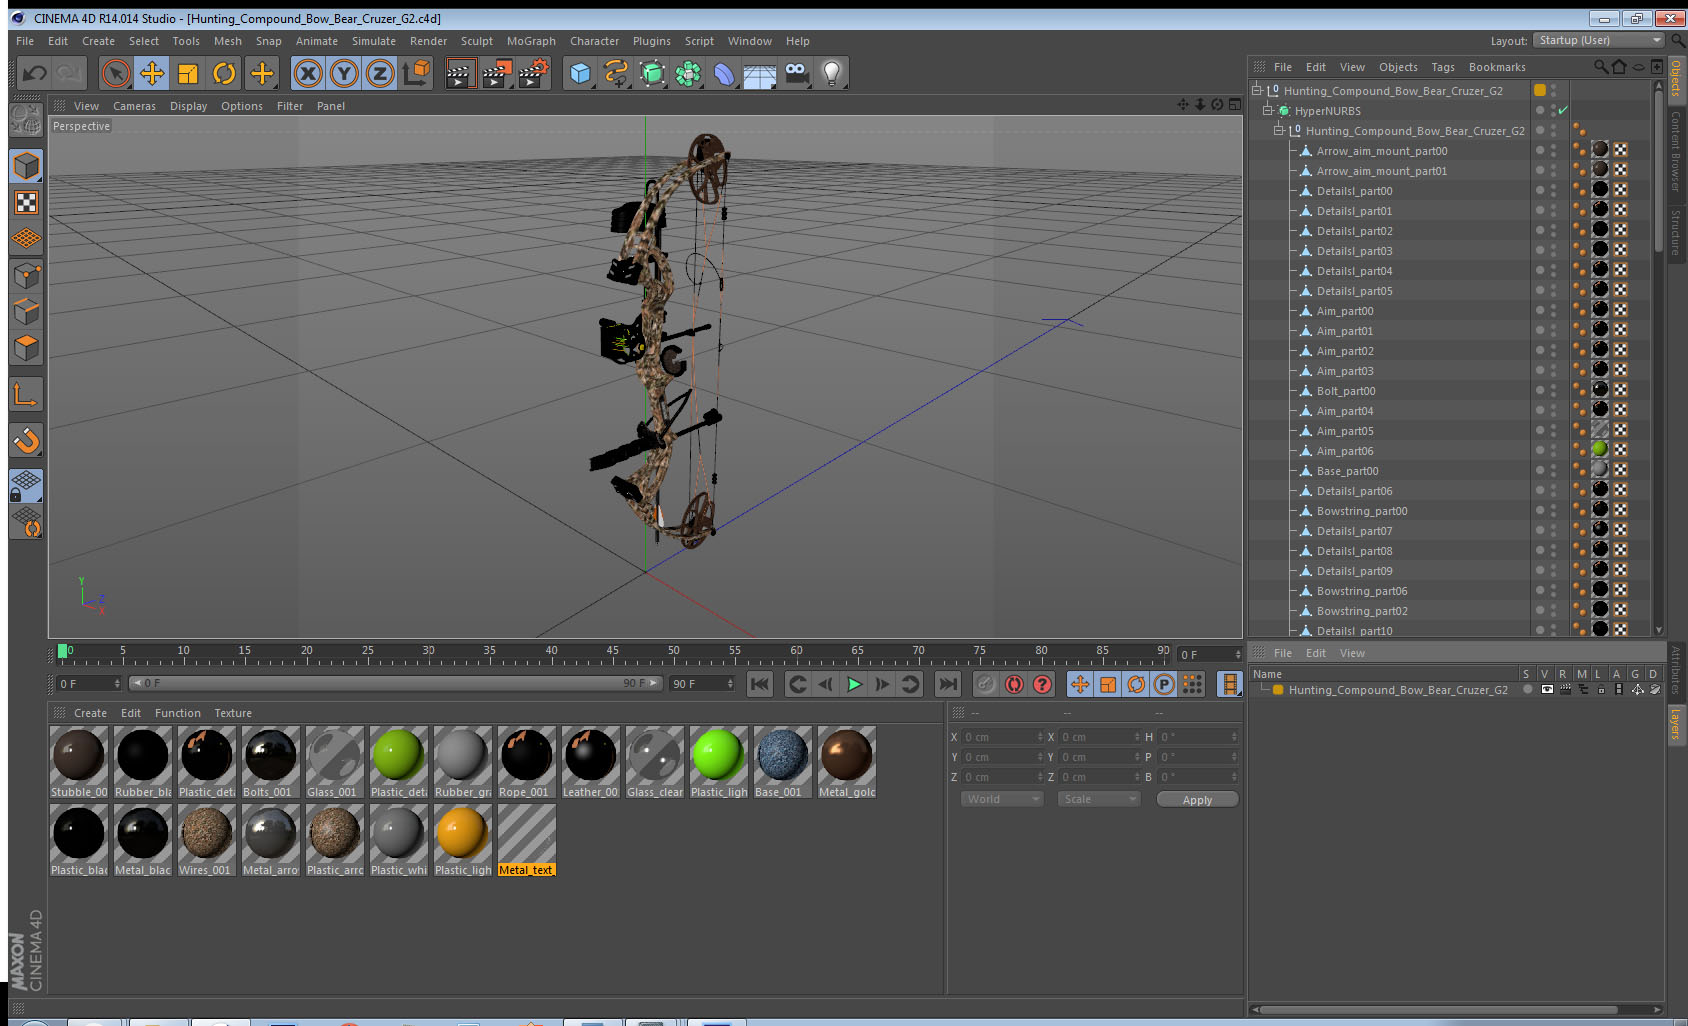Select the Metal_golc material swatch
The image size is (1688, 1026).
847,762
